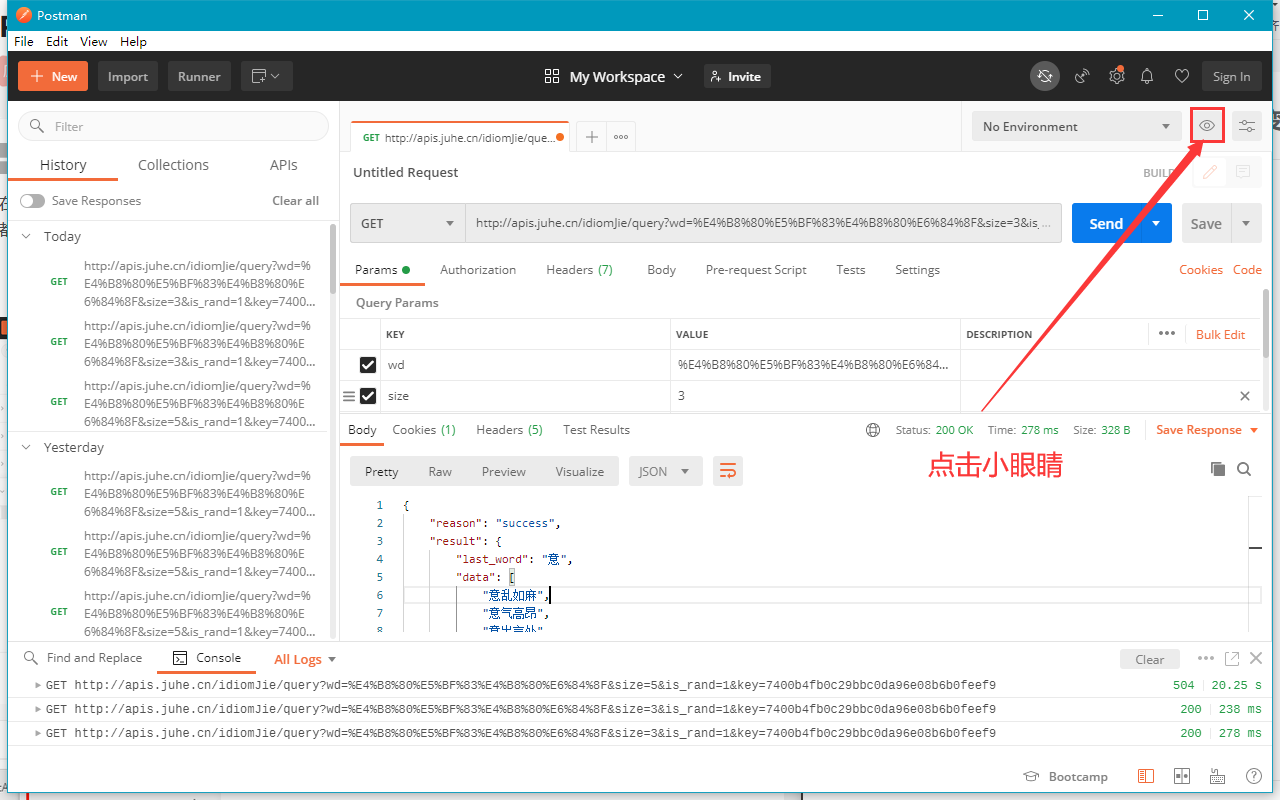Image resolution: width=1280 pixels, height=800 pixels.
Task: Click the heart icon in header
Action: coord(1181,76)
